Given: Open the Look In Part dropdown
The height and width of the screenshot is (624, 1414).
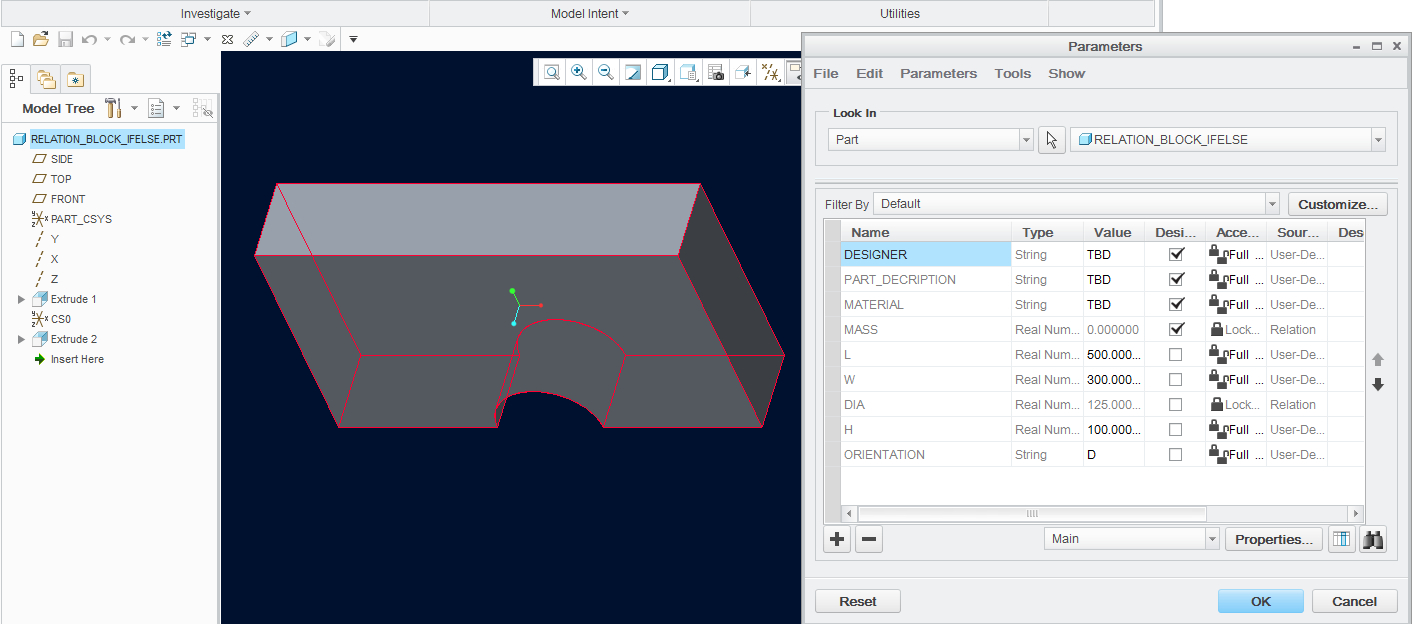Looking at the screenshot, I should (1026, 139).
